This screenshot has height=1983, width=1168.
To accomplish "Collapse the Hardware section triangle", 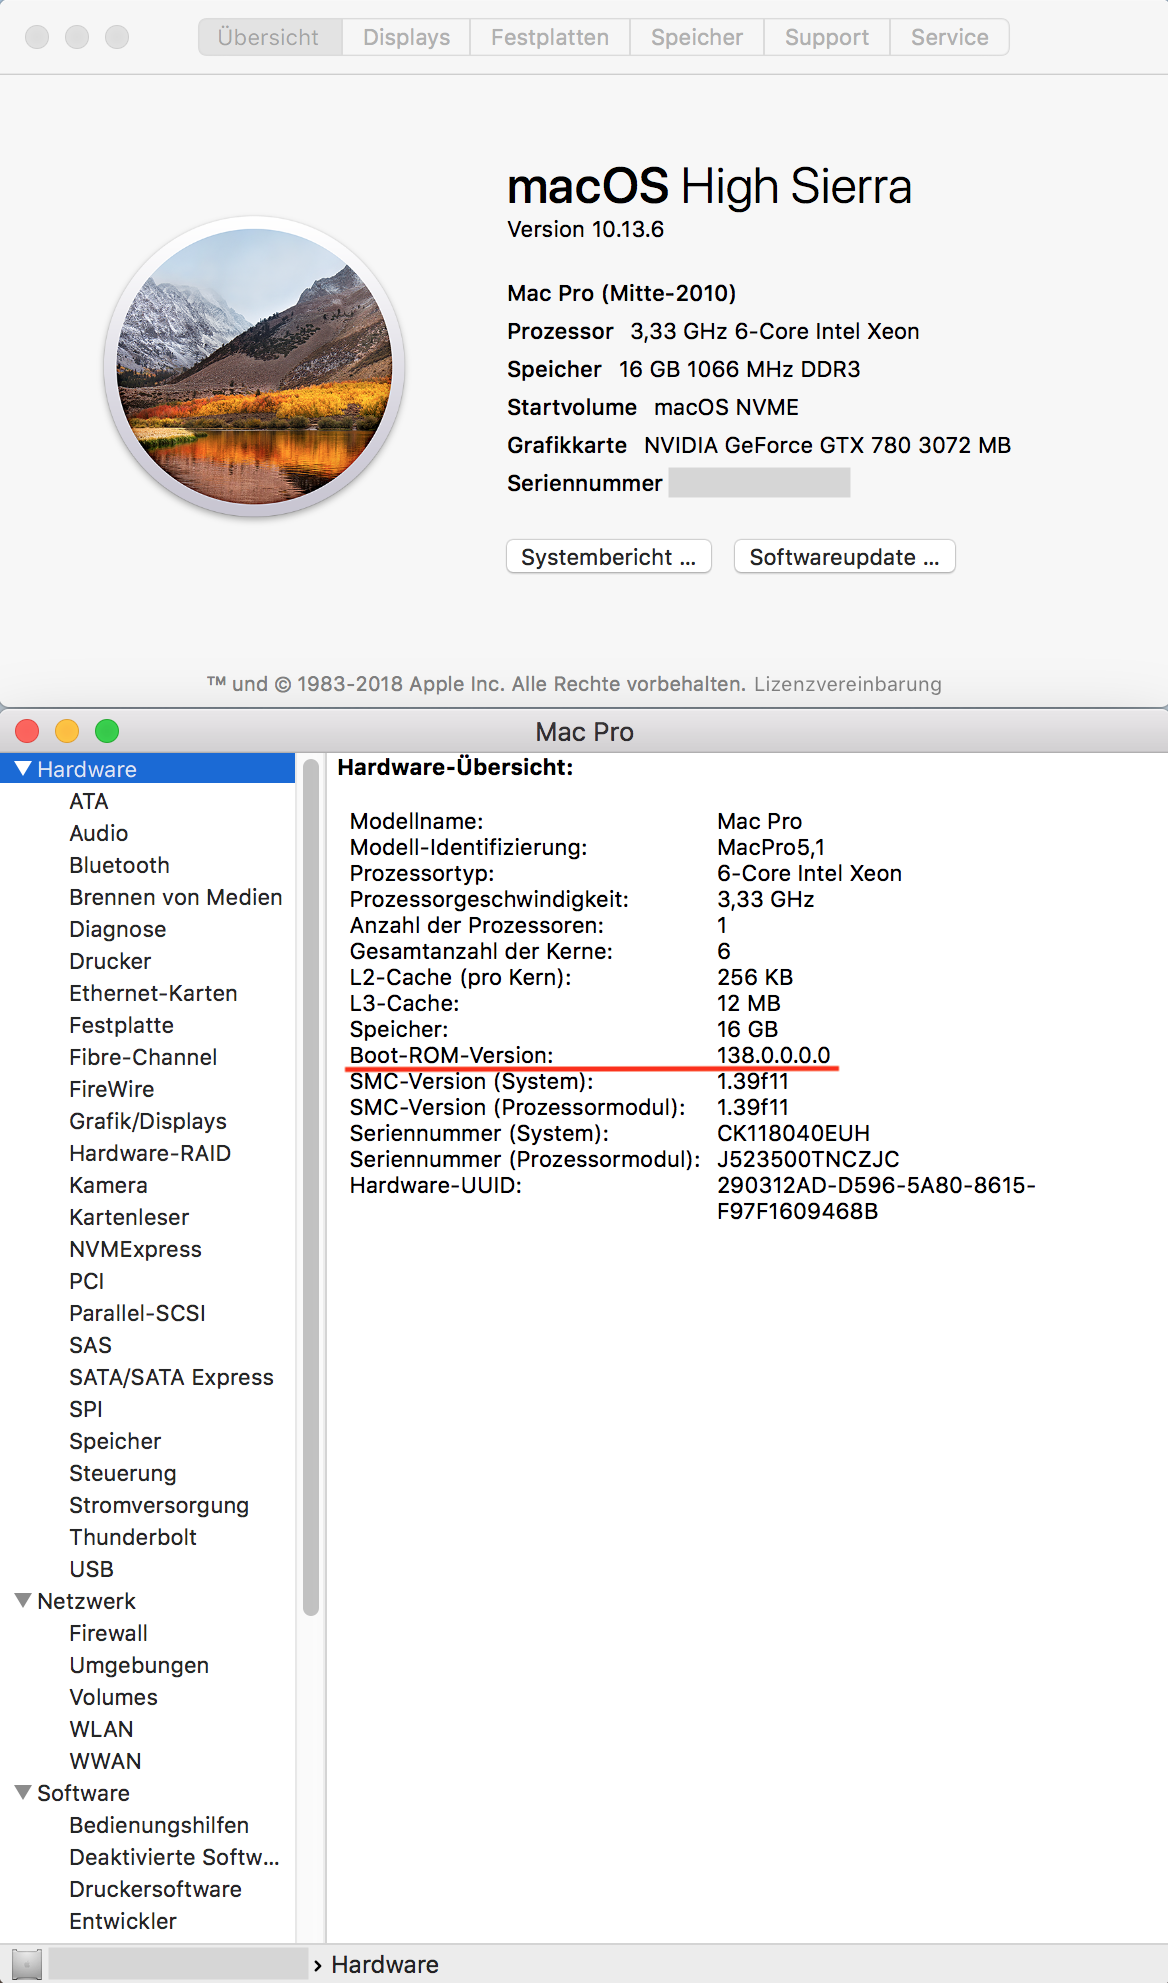I will coord(23,768).
